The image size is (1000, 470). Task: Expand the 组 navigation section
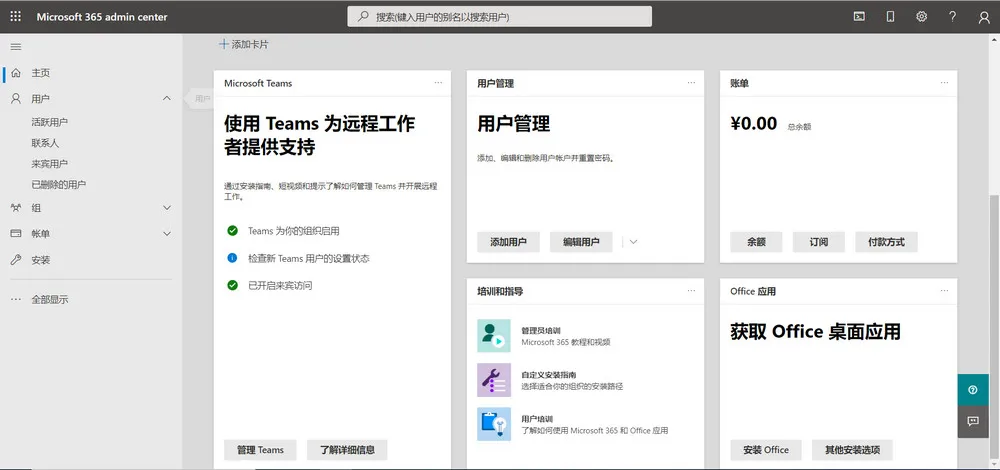click(167, 208)
